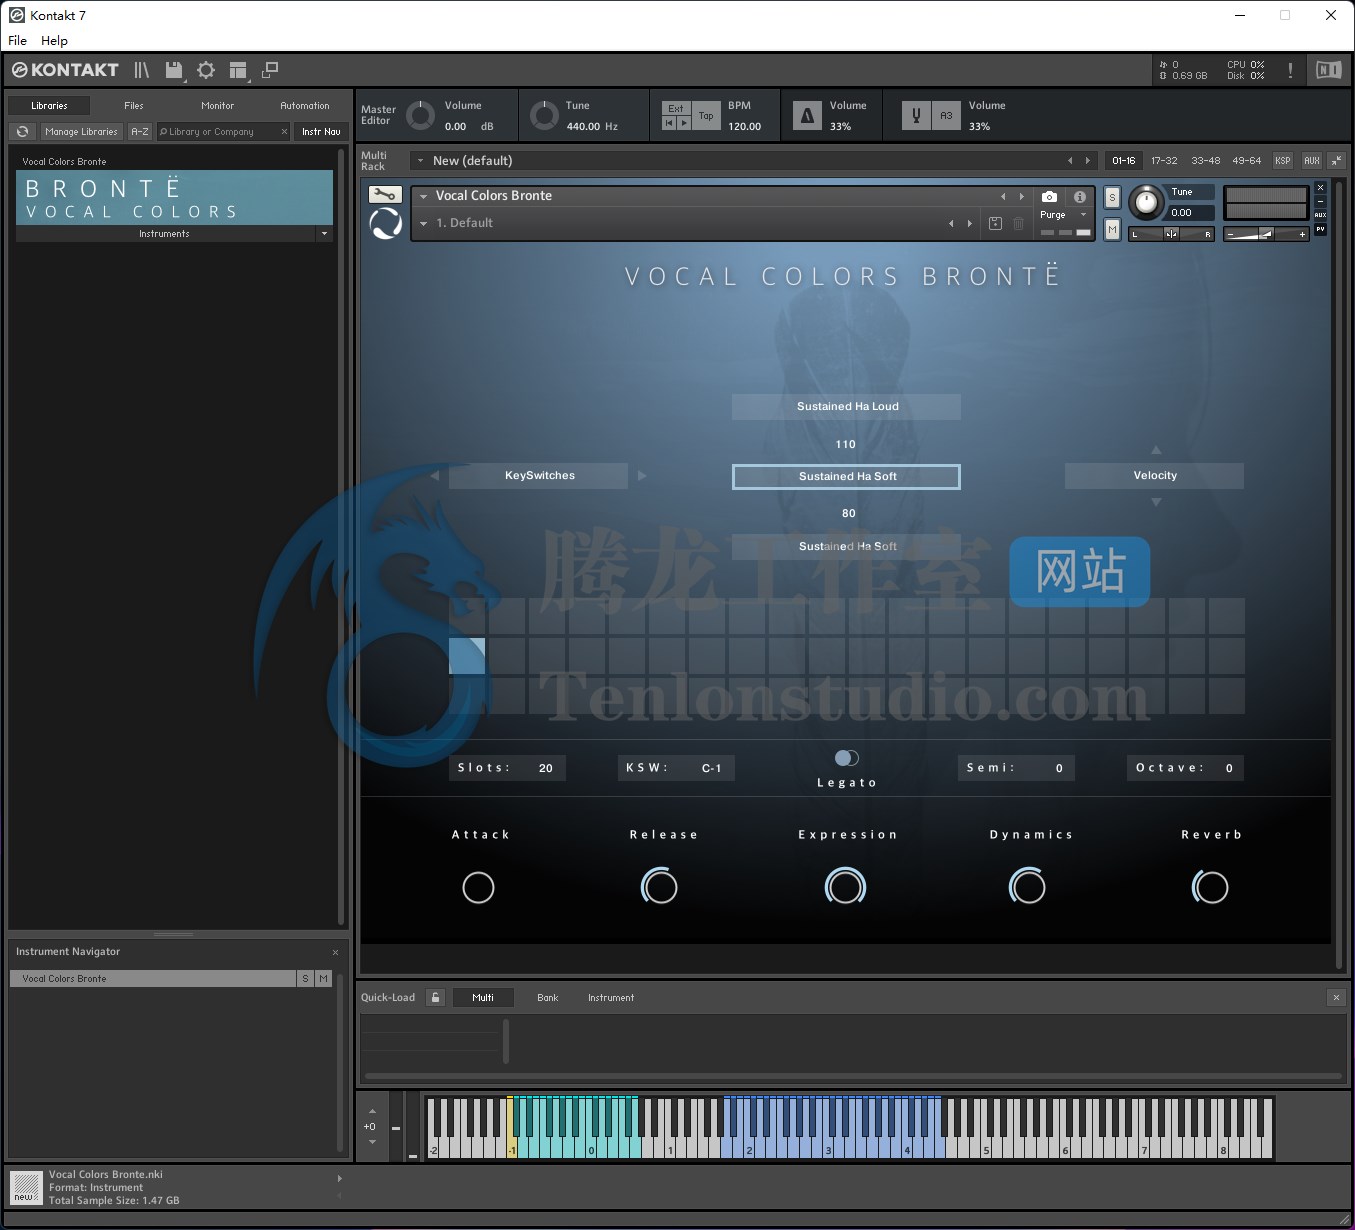Viewport: 1355px width, 1230px height.
Task: Click the KeySwitches button
Action: pyautogui.click(x=539, y=476)
